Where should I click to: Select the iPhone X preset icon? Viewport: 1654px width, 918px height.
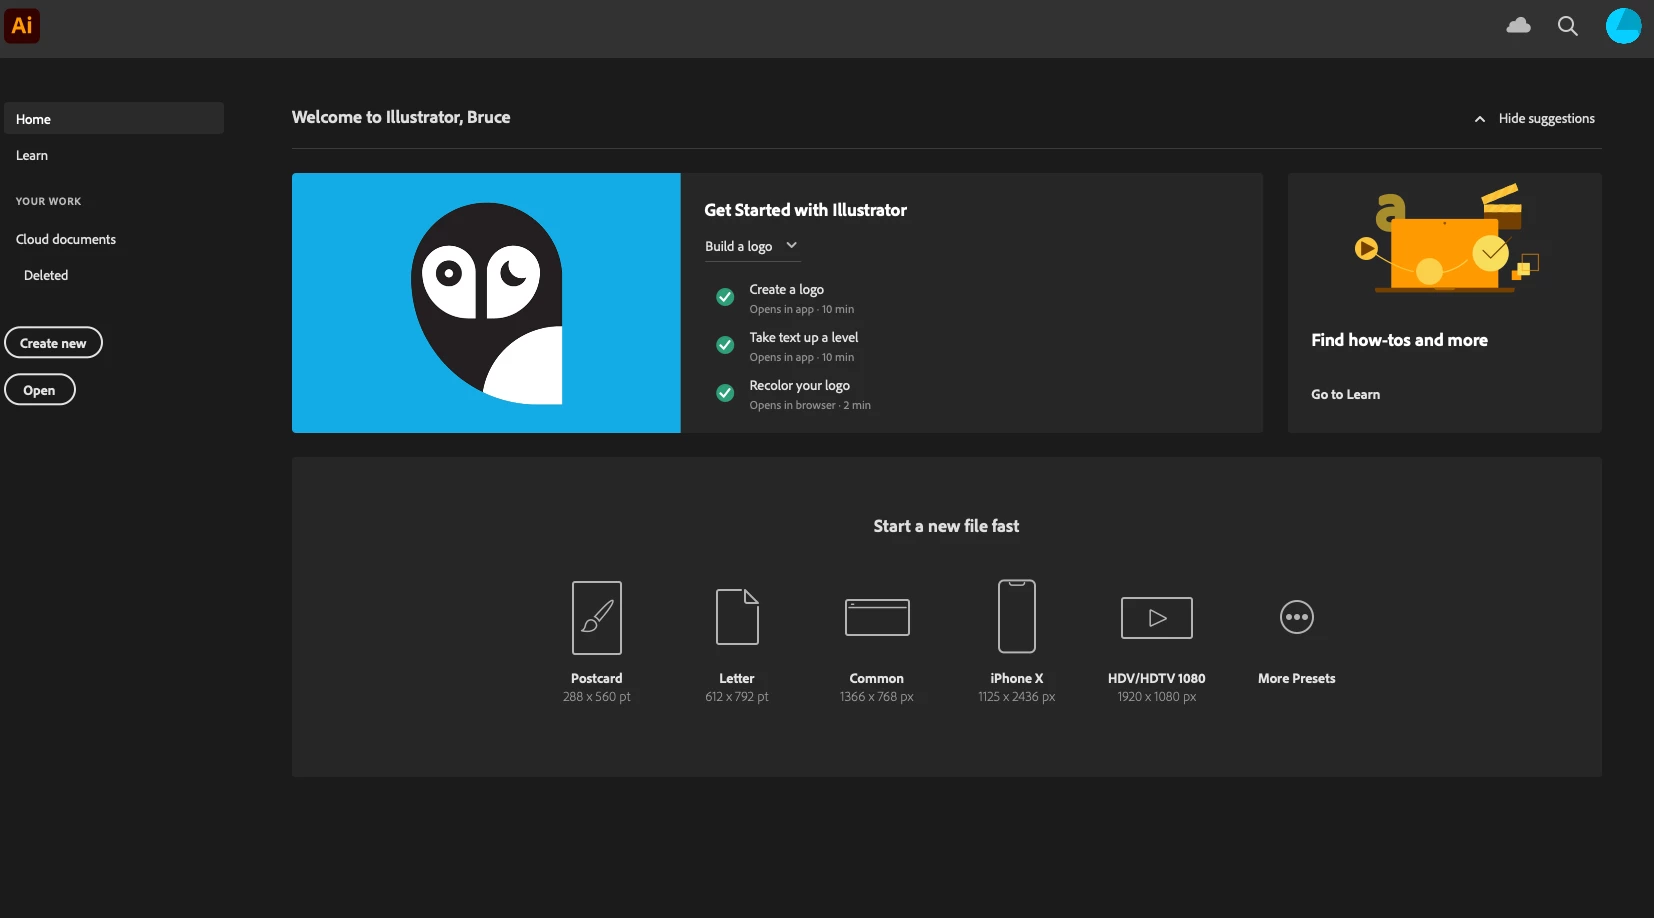point(1017,616)
